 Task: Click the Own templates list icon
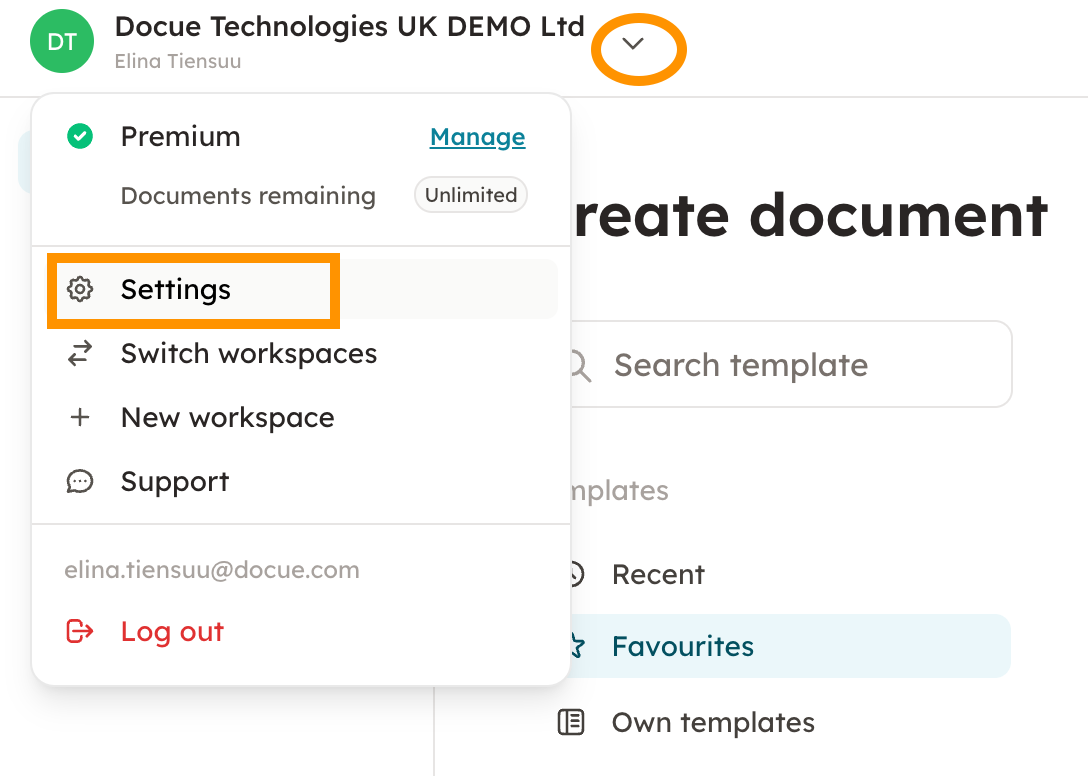point(571,722)
